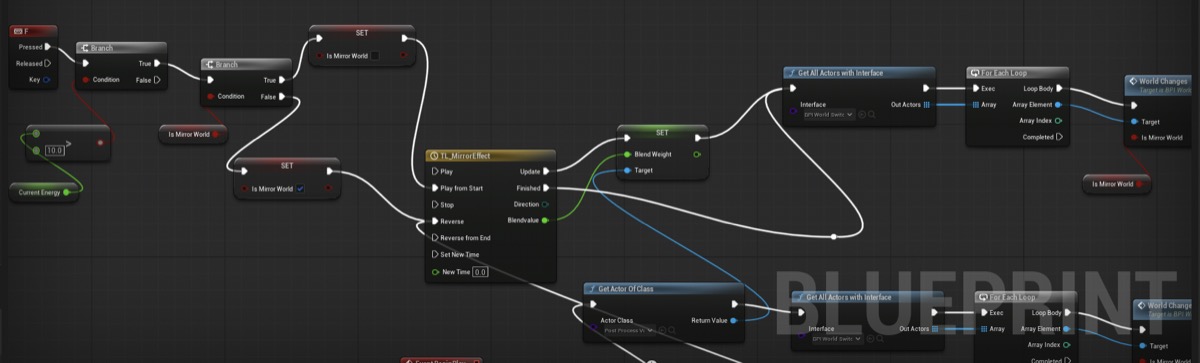This screenshot has height=363, width=1200.
Task: Click the output pin of the Current Energy variable node
Action: (67, 192)
